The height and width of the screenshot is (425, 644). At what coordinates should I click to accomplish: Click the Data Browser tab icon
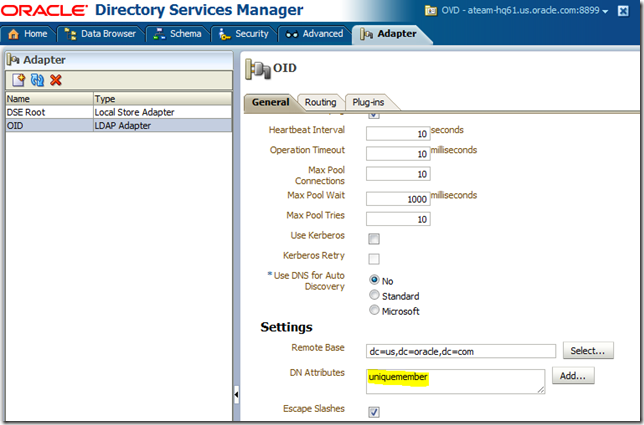tap(70, 34)
